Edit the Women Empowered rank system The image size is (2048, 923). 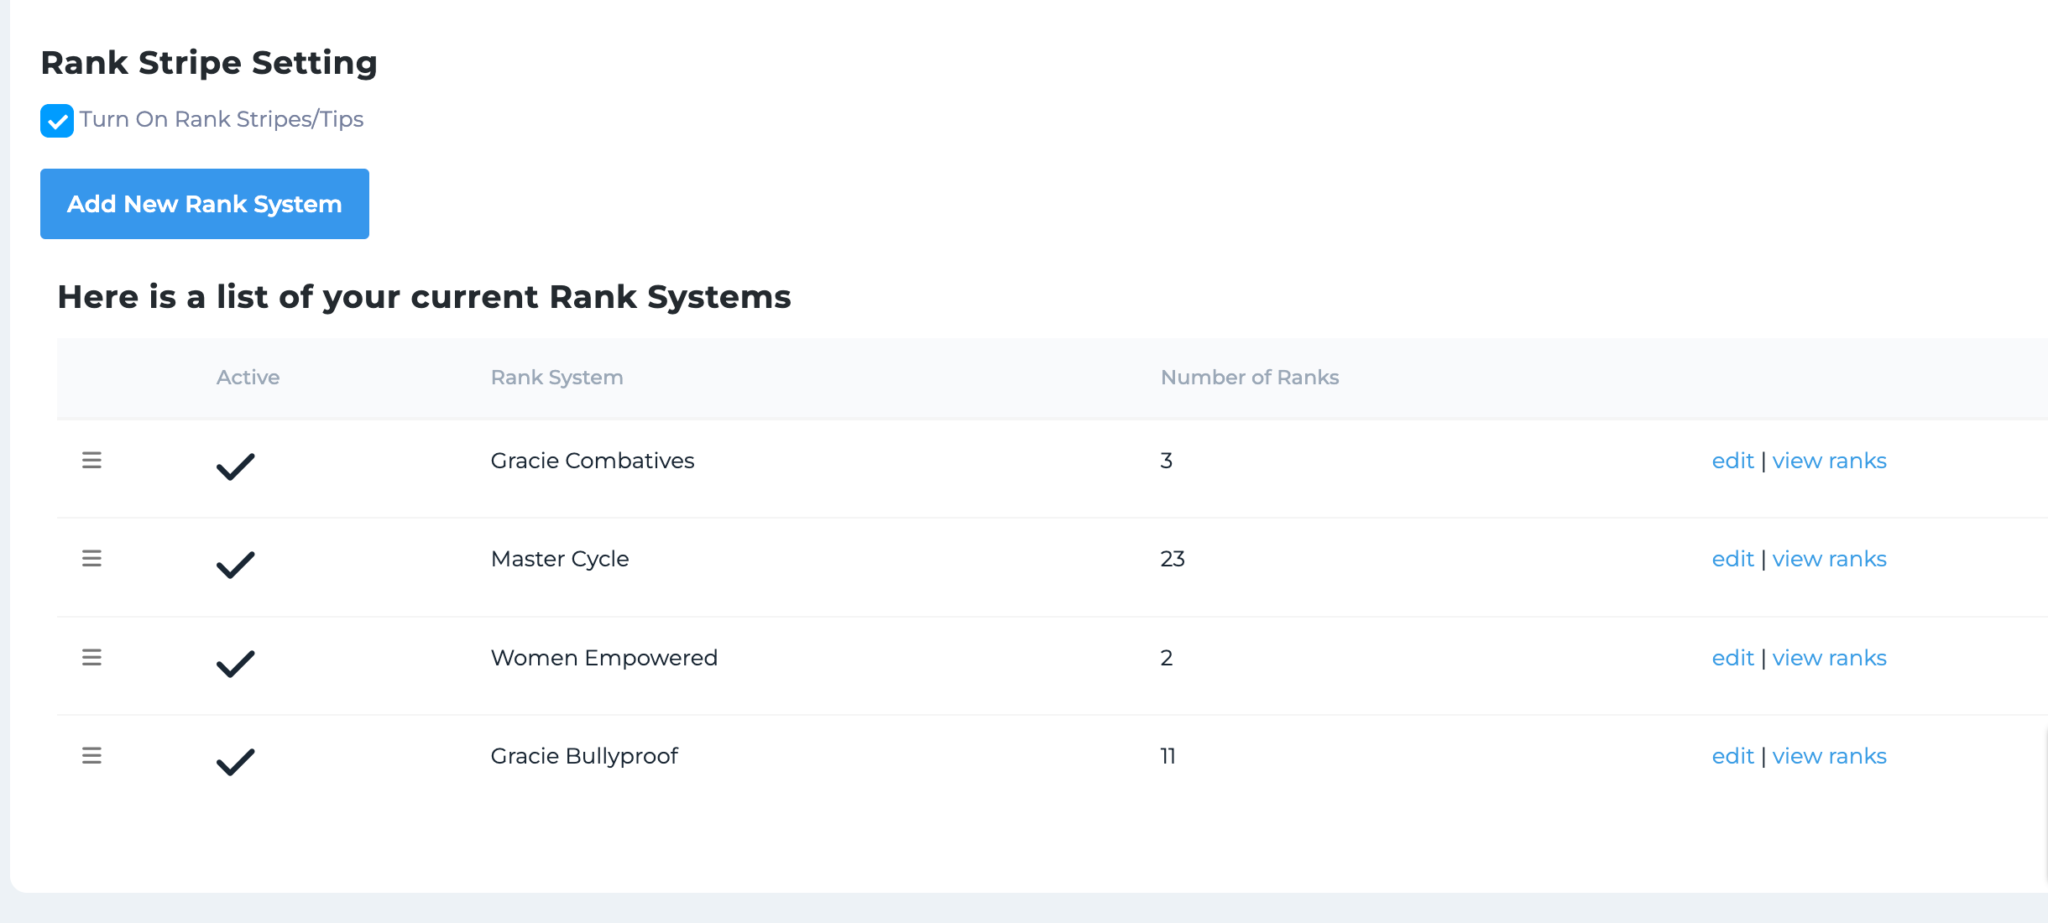[1732, 658]
